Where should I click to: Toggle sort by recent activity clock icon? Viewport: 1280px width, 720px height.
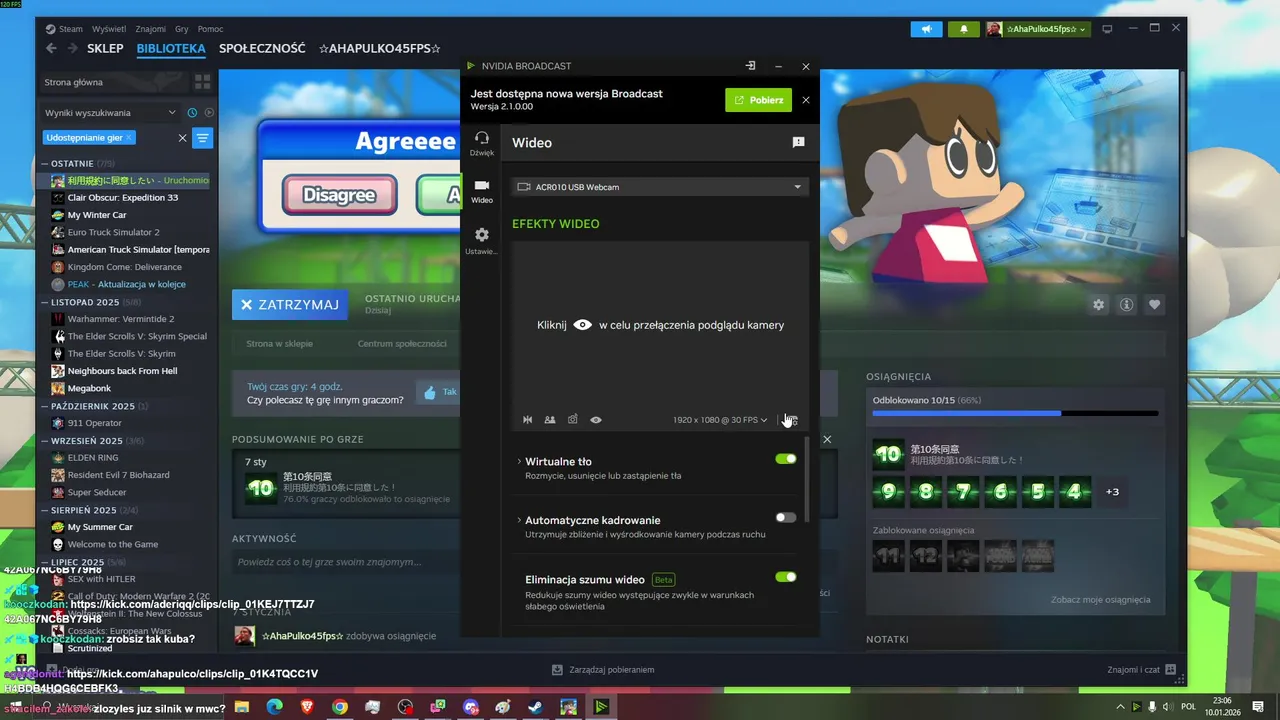click(x=192, y=113)
